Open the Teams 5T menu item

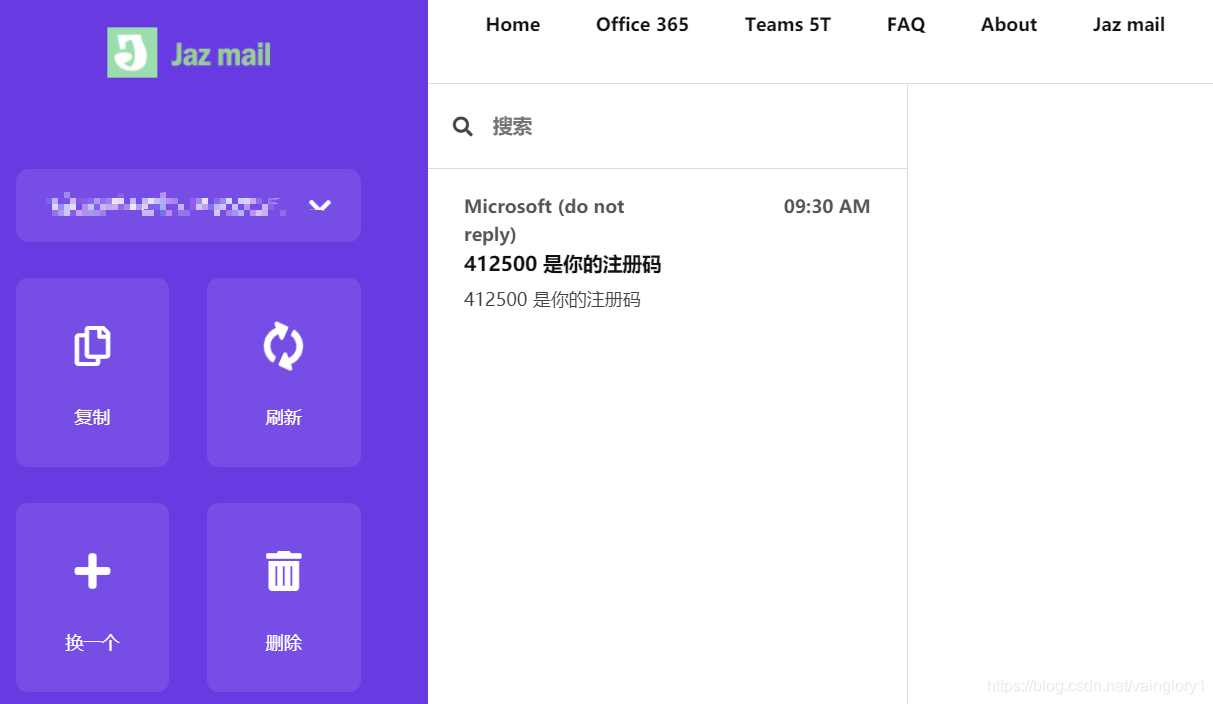788,25
